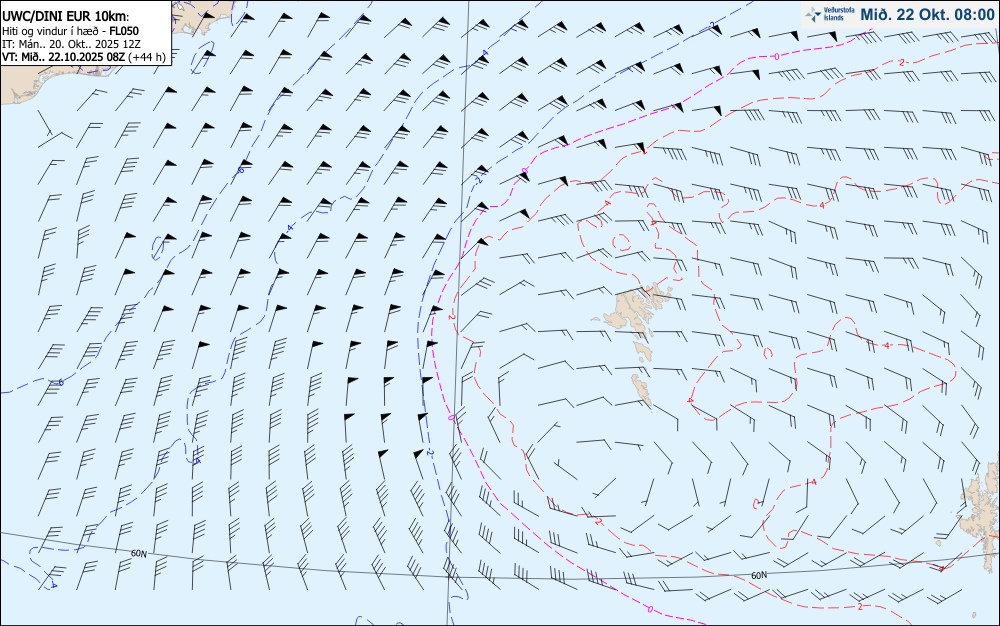Click the 'IT: Mán.. 20. Okt.. 2025 12Z' line
The height and width of the screenshot is (626, 1000).
tap(71, 44)
